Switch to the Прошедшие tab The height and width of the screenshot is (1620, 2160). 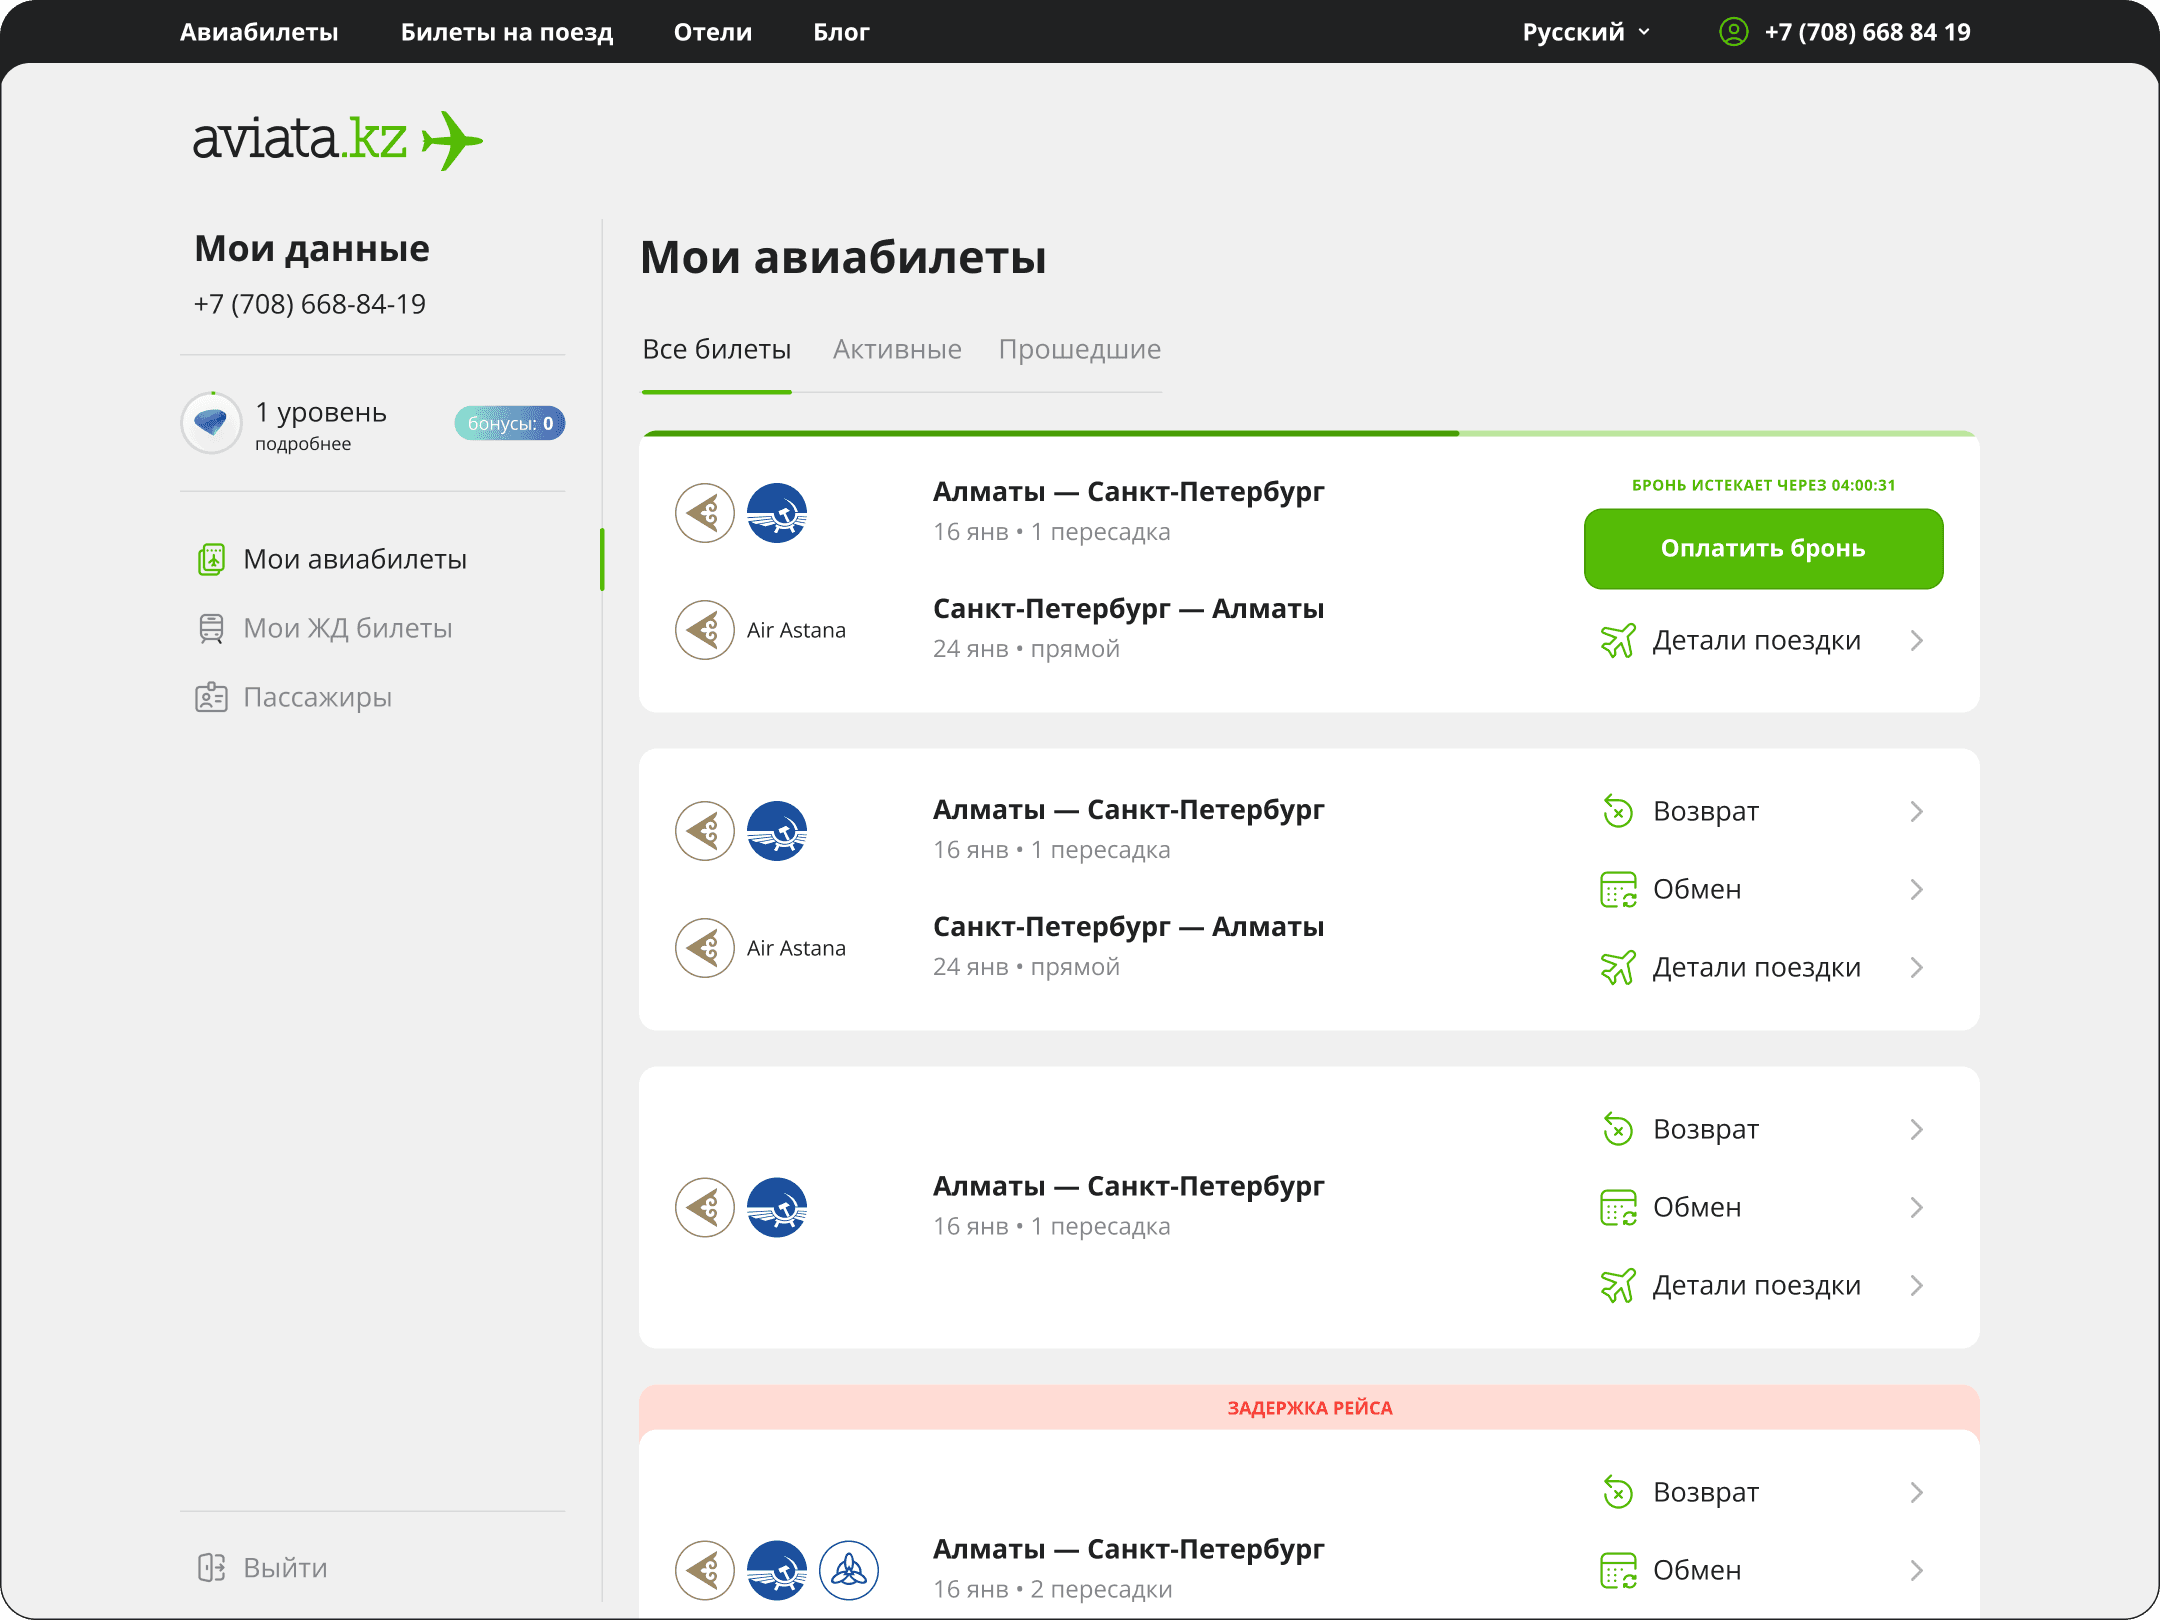pyautogui.click(x=1079, y=349)
